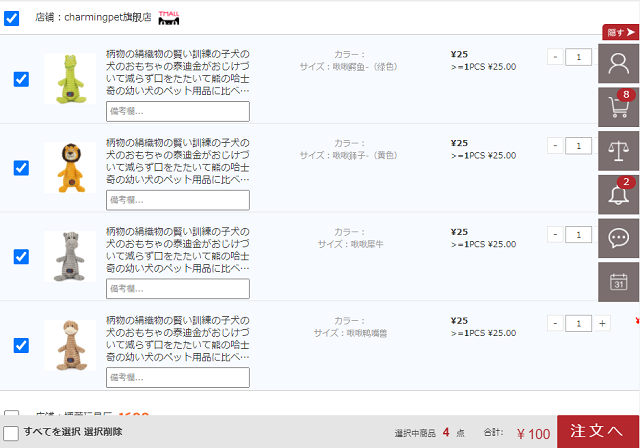Uncheck the brown duck toy item
Viewport: 640px width, 448px height.
(x=21, y=345)
